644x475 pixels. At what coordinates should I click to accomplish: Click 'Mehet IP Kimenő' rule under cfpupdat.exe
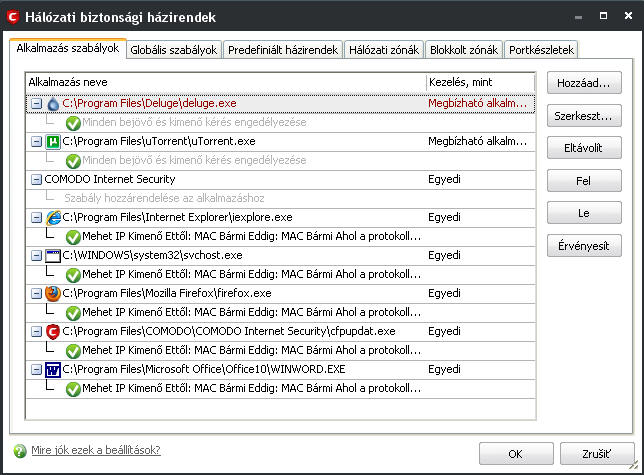click(x=252, y=351)
